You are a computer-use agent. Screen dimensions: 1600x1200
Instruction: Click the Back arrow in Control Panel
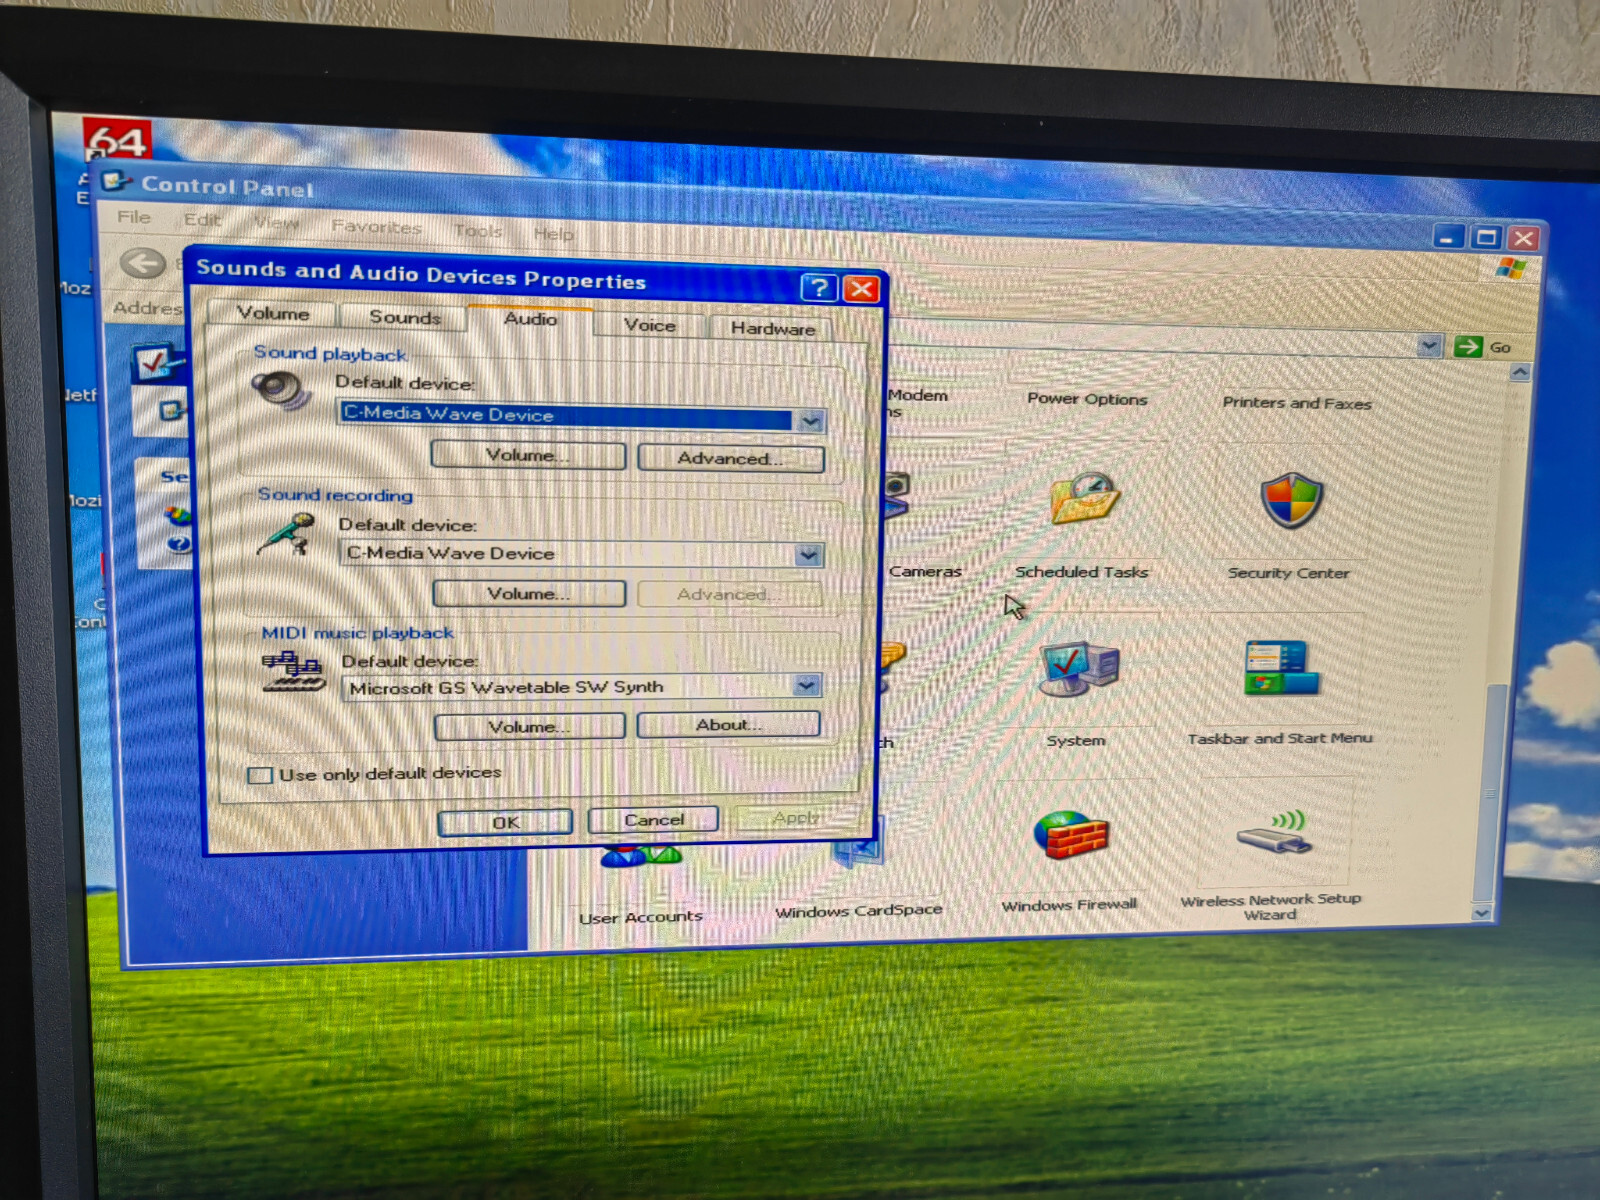click(x=143, y=264)
